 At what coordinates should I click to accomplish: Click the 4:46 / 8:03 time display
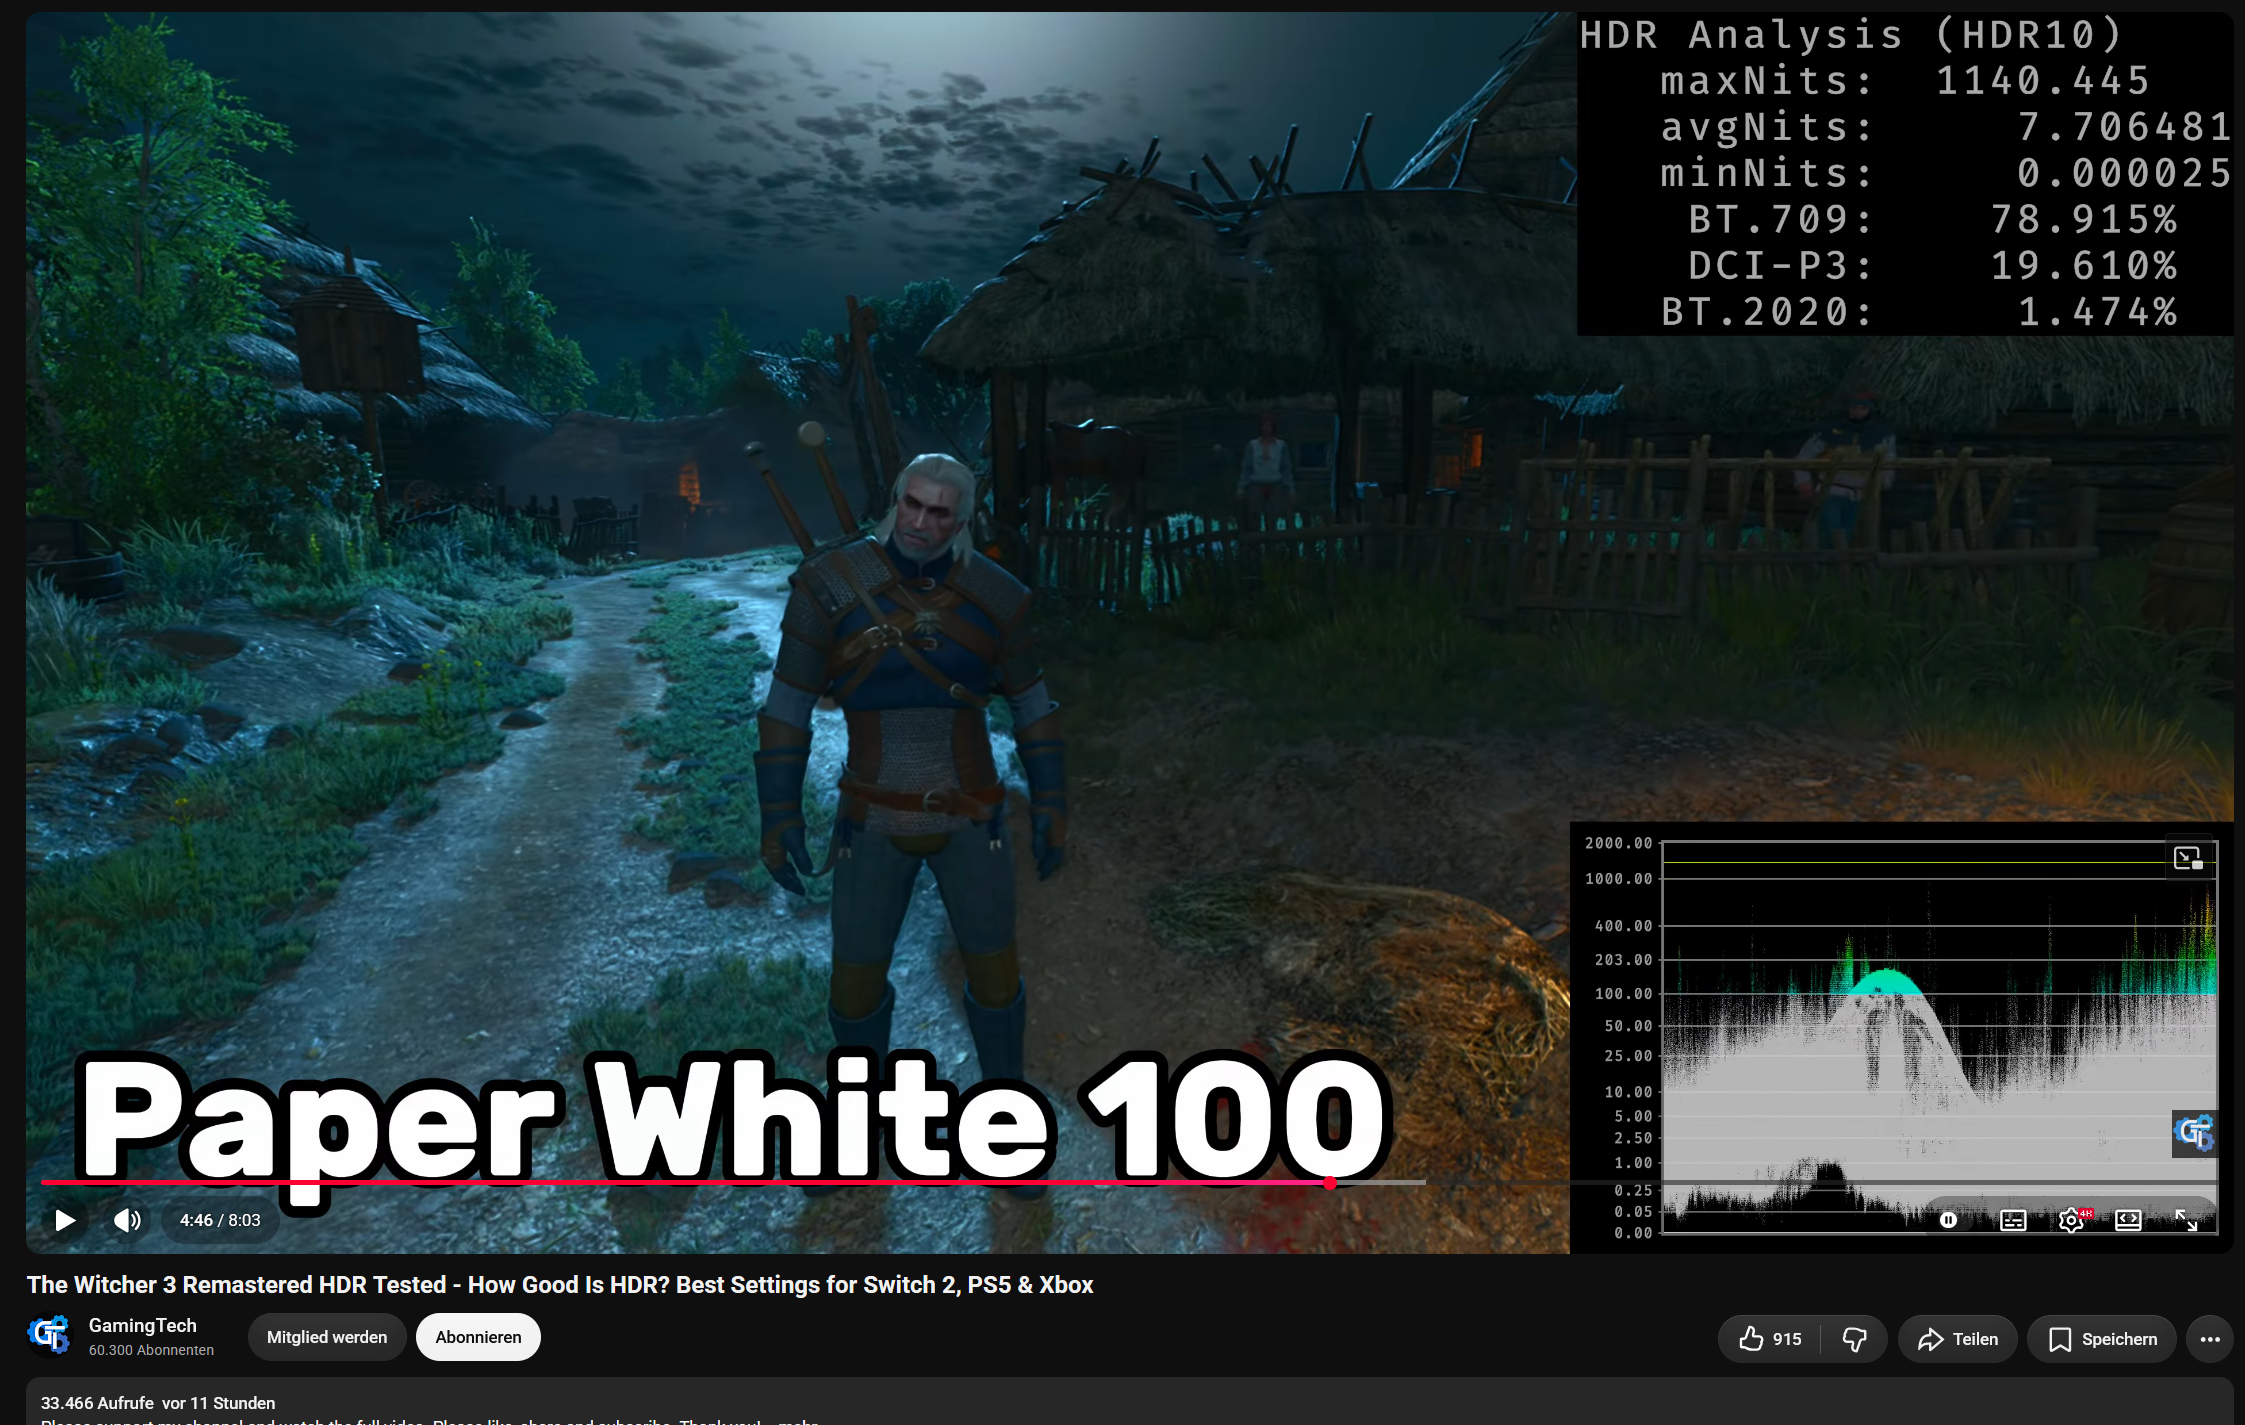(x=220, y=1220)
